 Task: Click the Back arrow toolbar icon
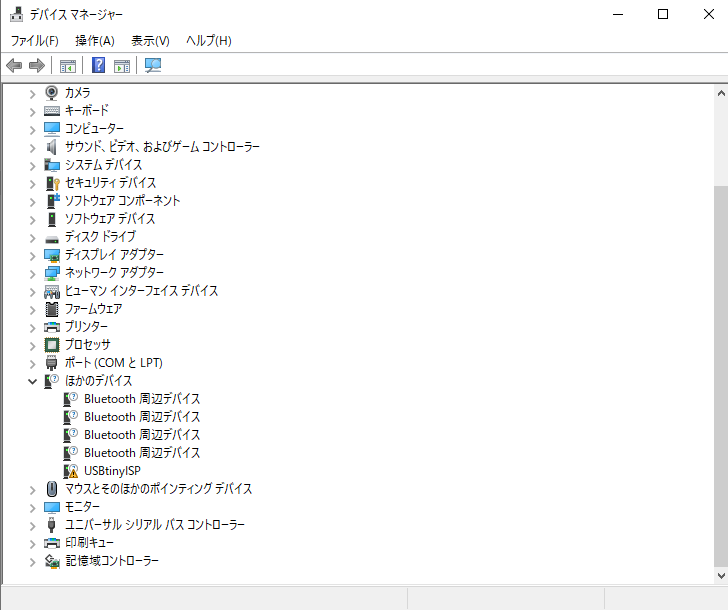pos(14,65)
